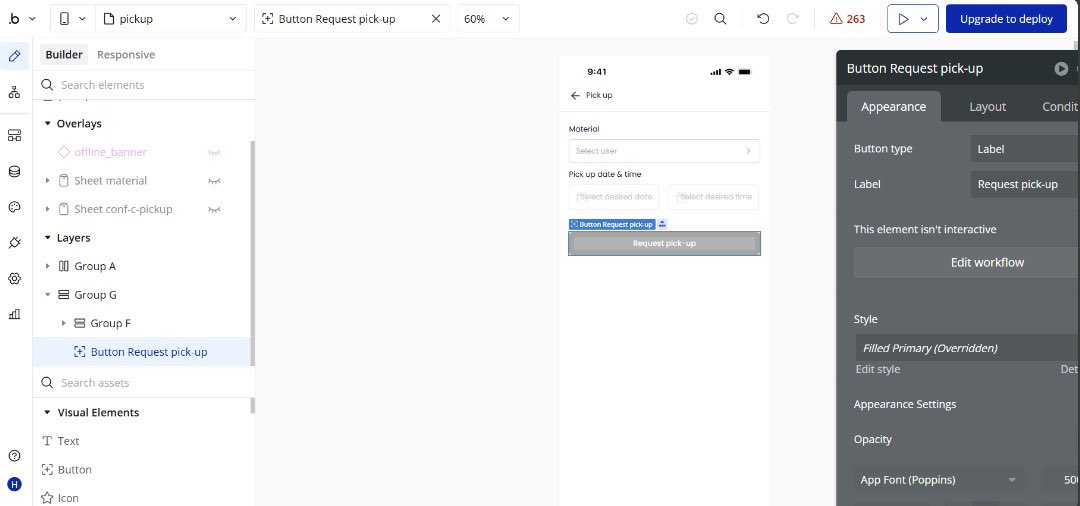
Task: Clear the Button Request pick-up element selection
Action: (436, 19)
